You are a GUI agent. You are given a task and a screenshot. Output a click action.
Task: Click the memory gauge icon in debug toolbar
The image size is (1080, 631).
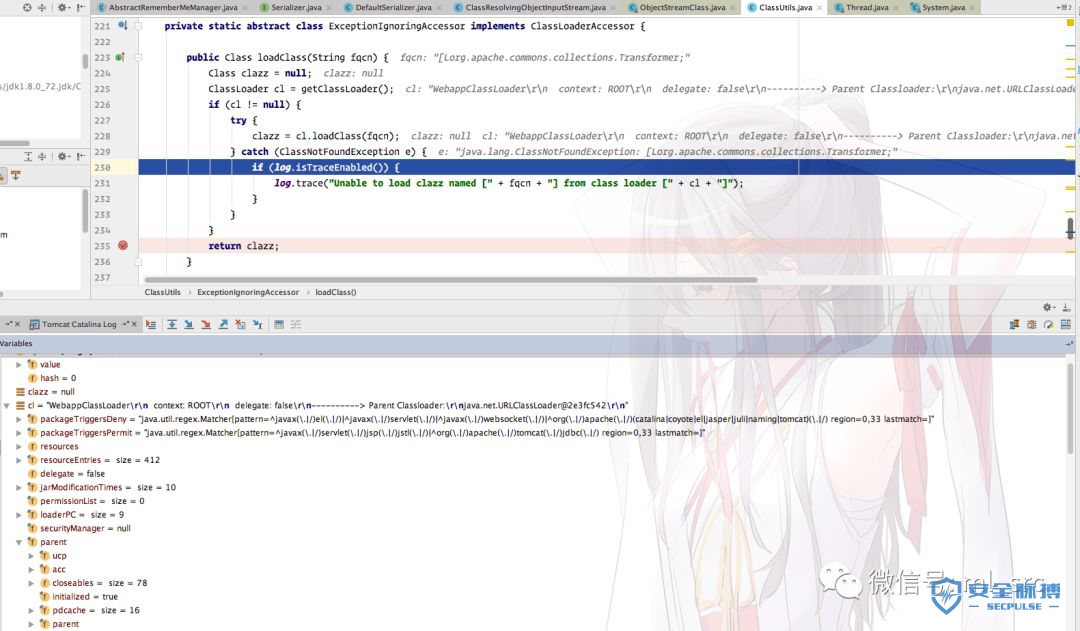pos(1048,324)
